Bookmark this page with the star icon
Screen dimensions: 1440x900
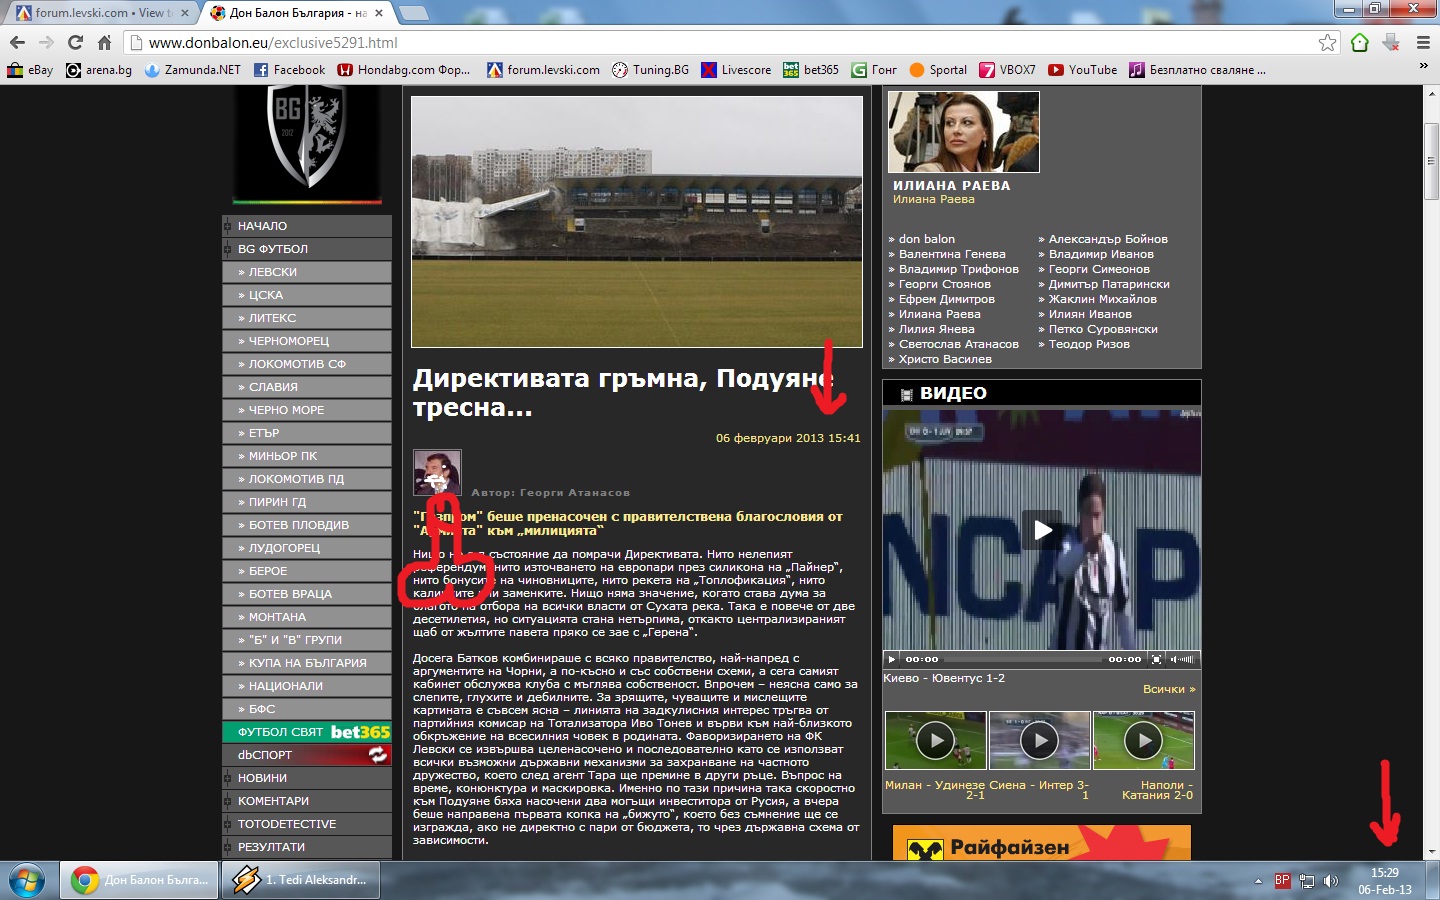point(1327,42)
